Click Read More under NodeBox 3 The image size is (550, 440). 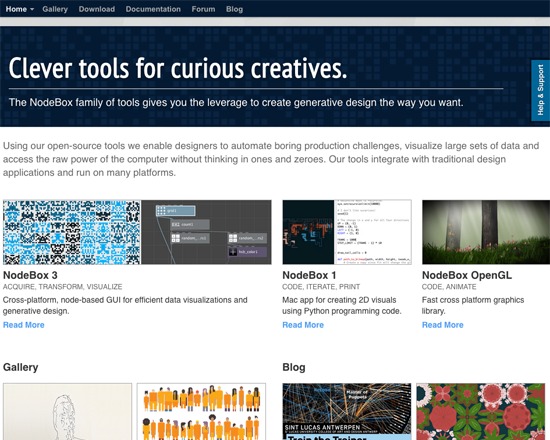(24, 325)
